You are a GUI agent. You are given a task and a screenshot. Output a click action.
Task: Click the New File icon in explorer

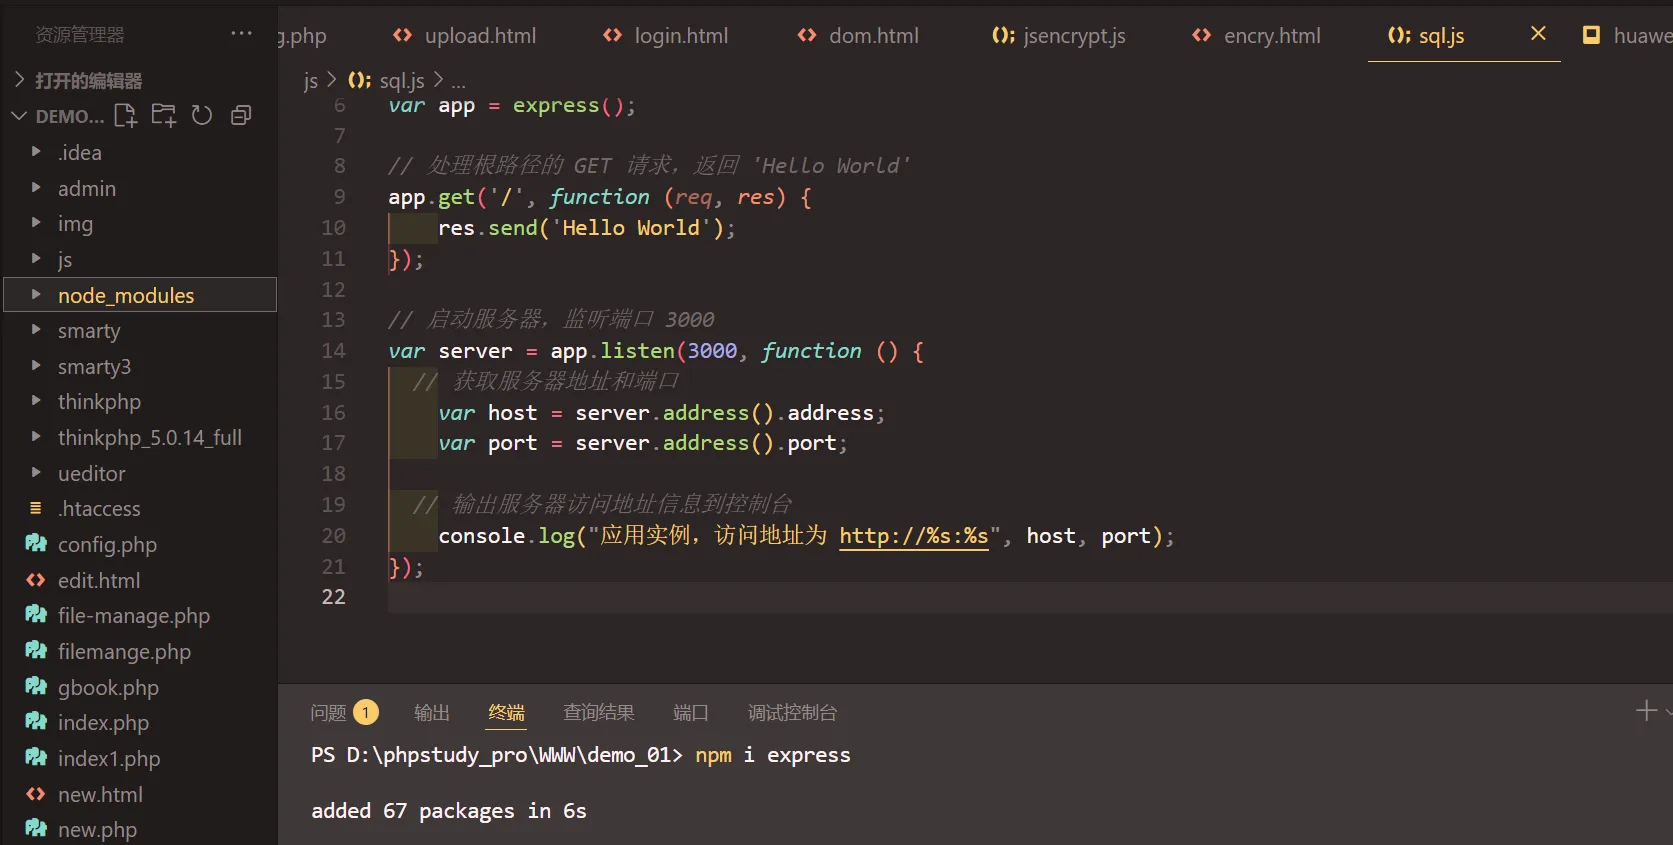click(125, 116)
